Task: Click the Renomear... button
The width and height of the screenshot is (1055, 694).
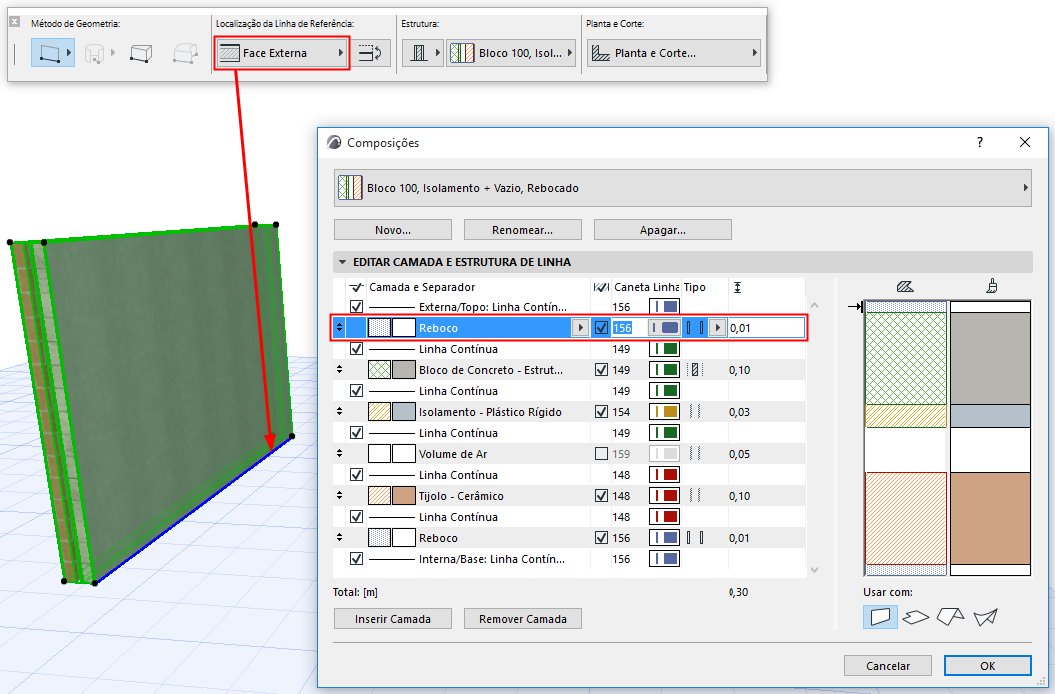Action: [523, 230]
